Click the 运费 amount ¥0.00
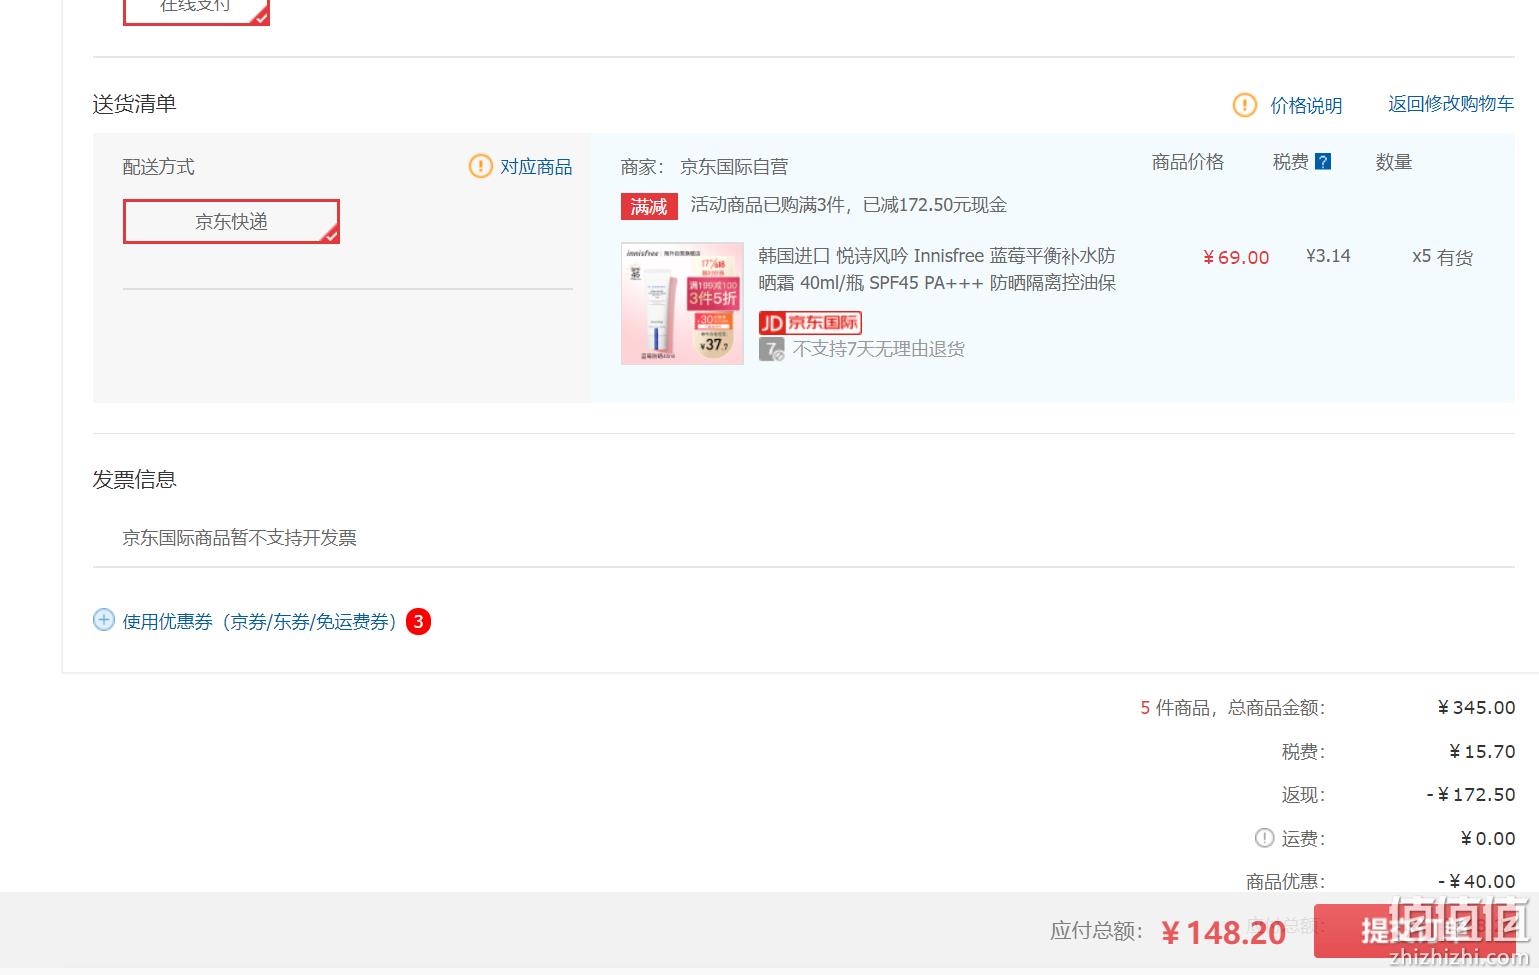Viewport: 1539px width, 975px height. pos(1488,839)
